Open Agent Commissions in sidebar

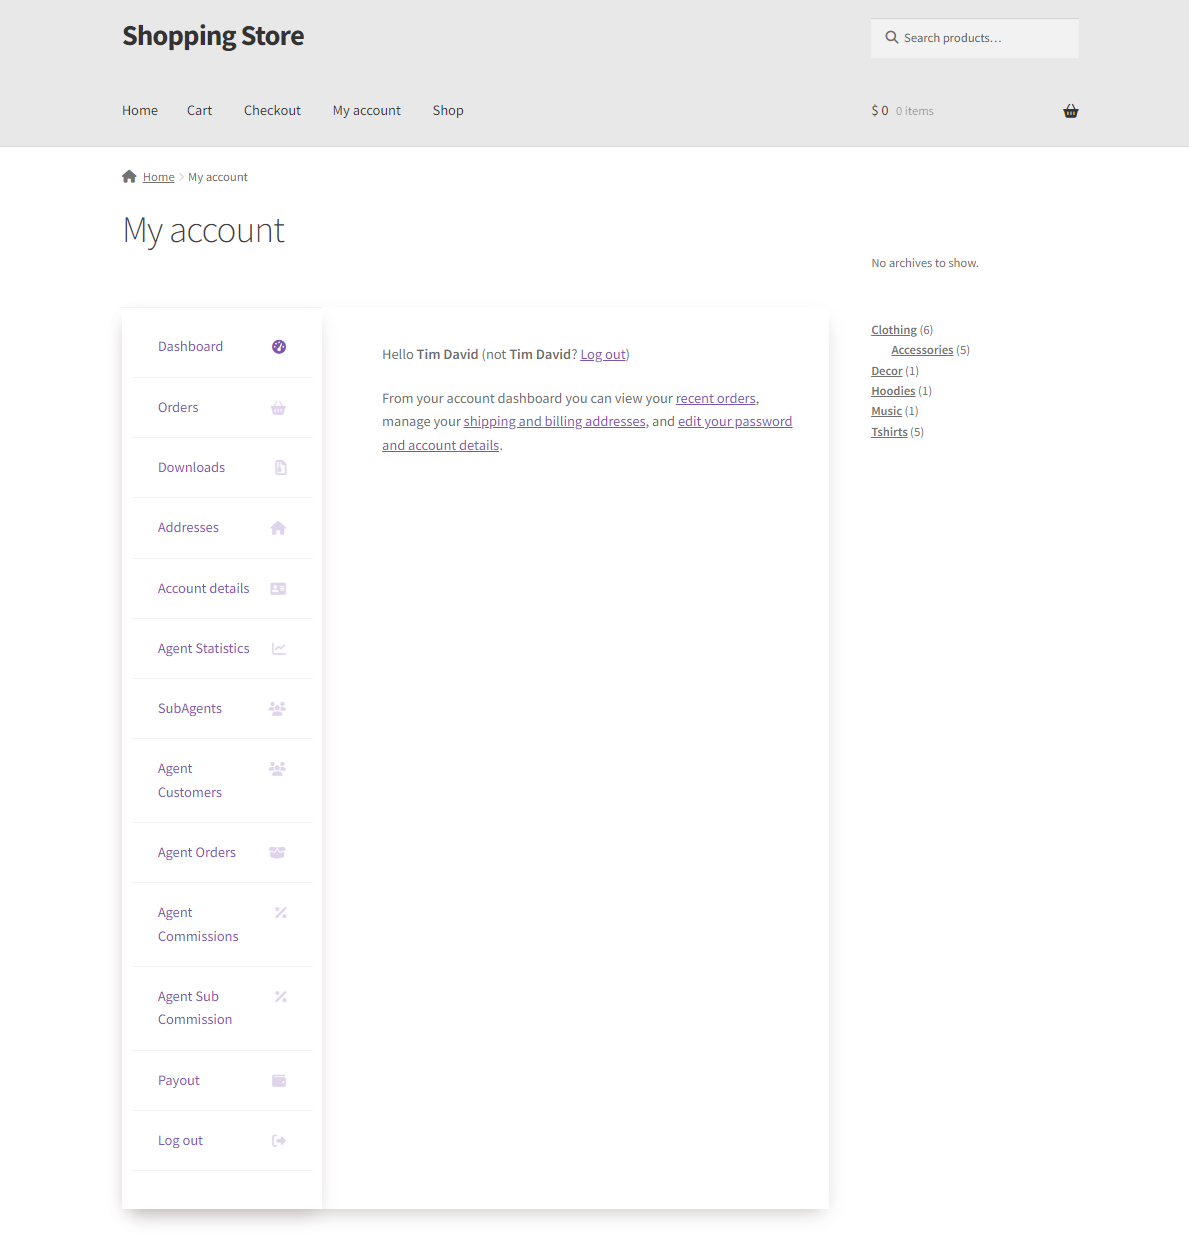(222, 925)
